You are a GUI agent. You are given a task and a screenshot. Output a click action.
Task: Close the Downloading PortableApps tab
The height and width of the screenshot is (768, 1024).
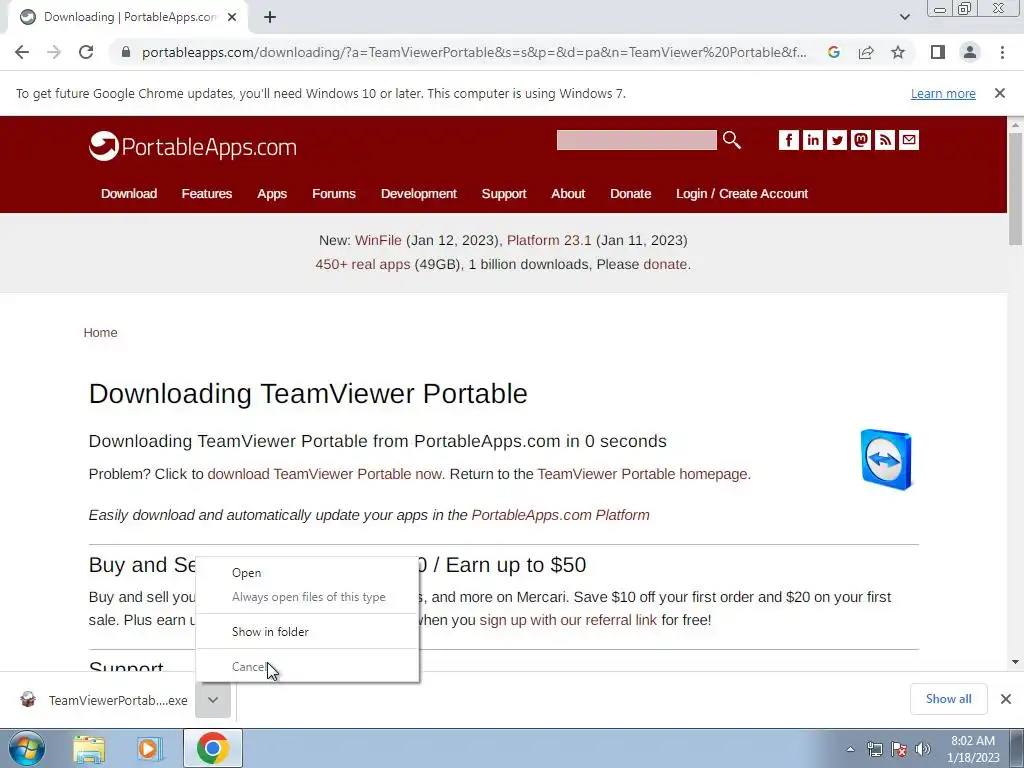(x=232, y=17)
